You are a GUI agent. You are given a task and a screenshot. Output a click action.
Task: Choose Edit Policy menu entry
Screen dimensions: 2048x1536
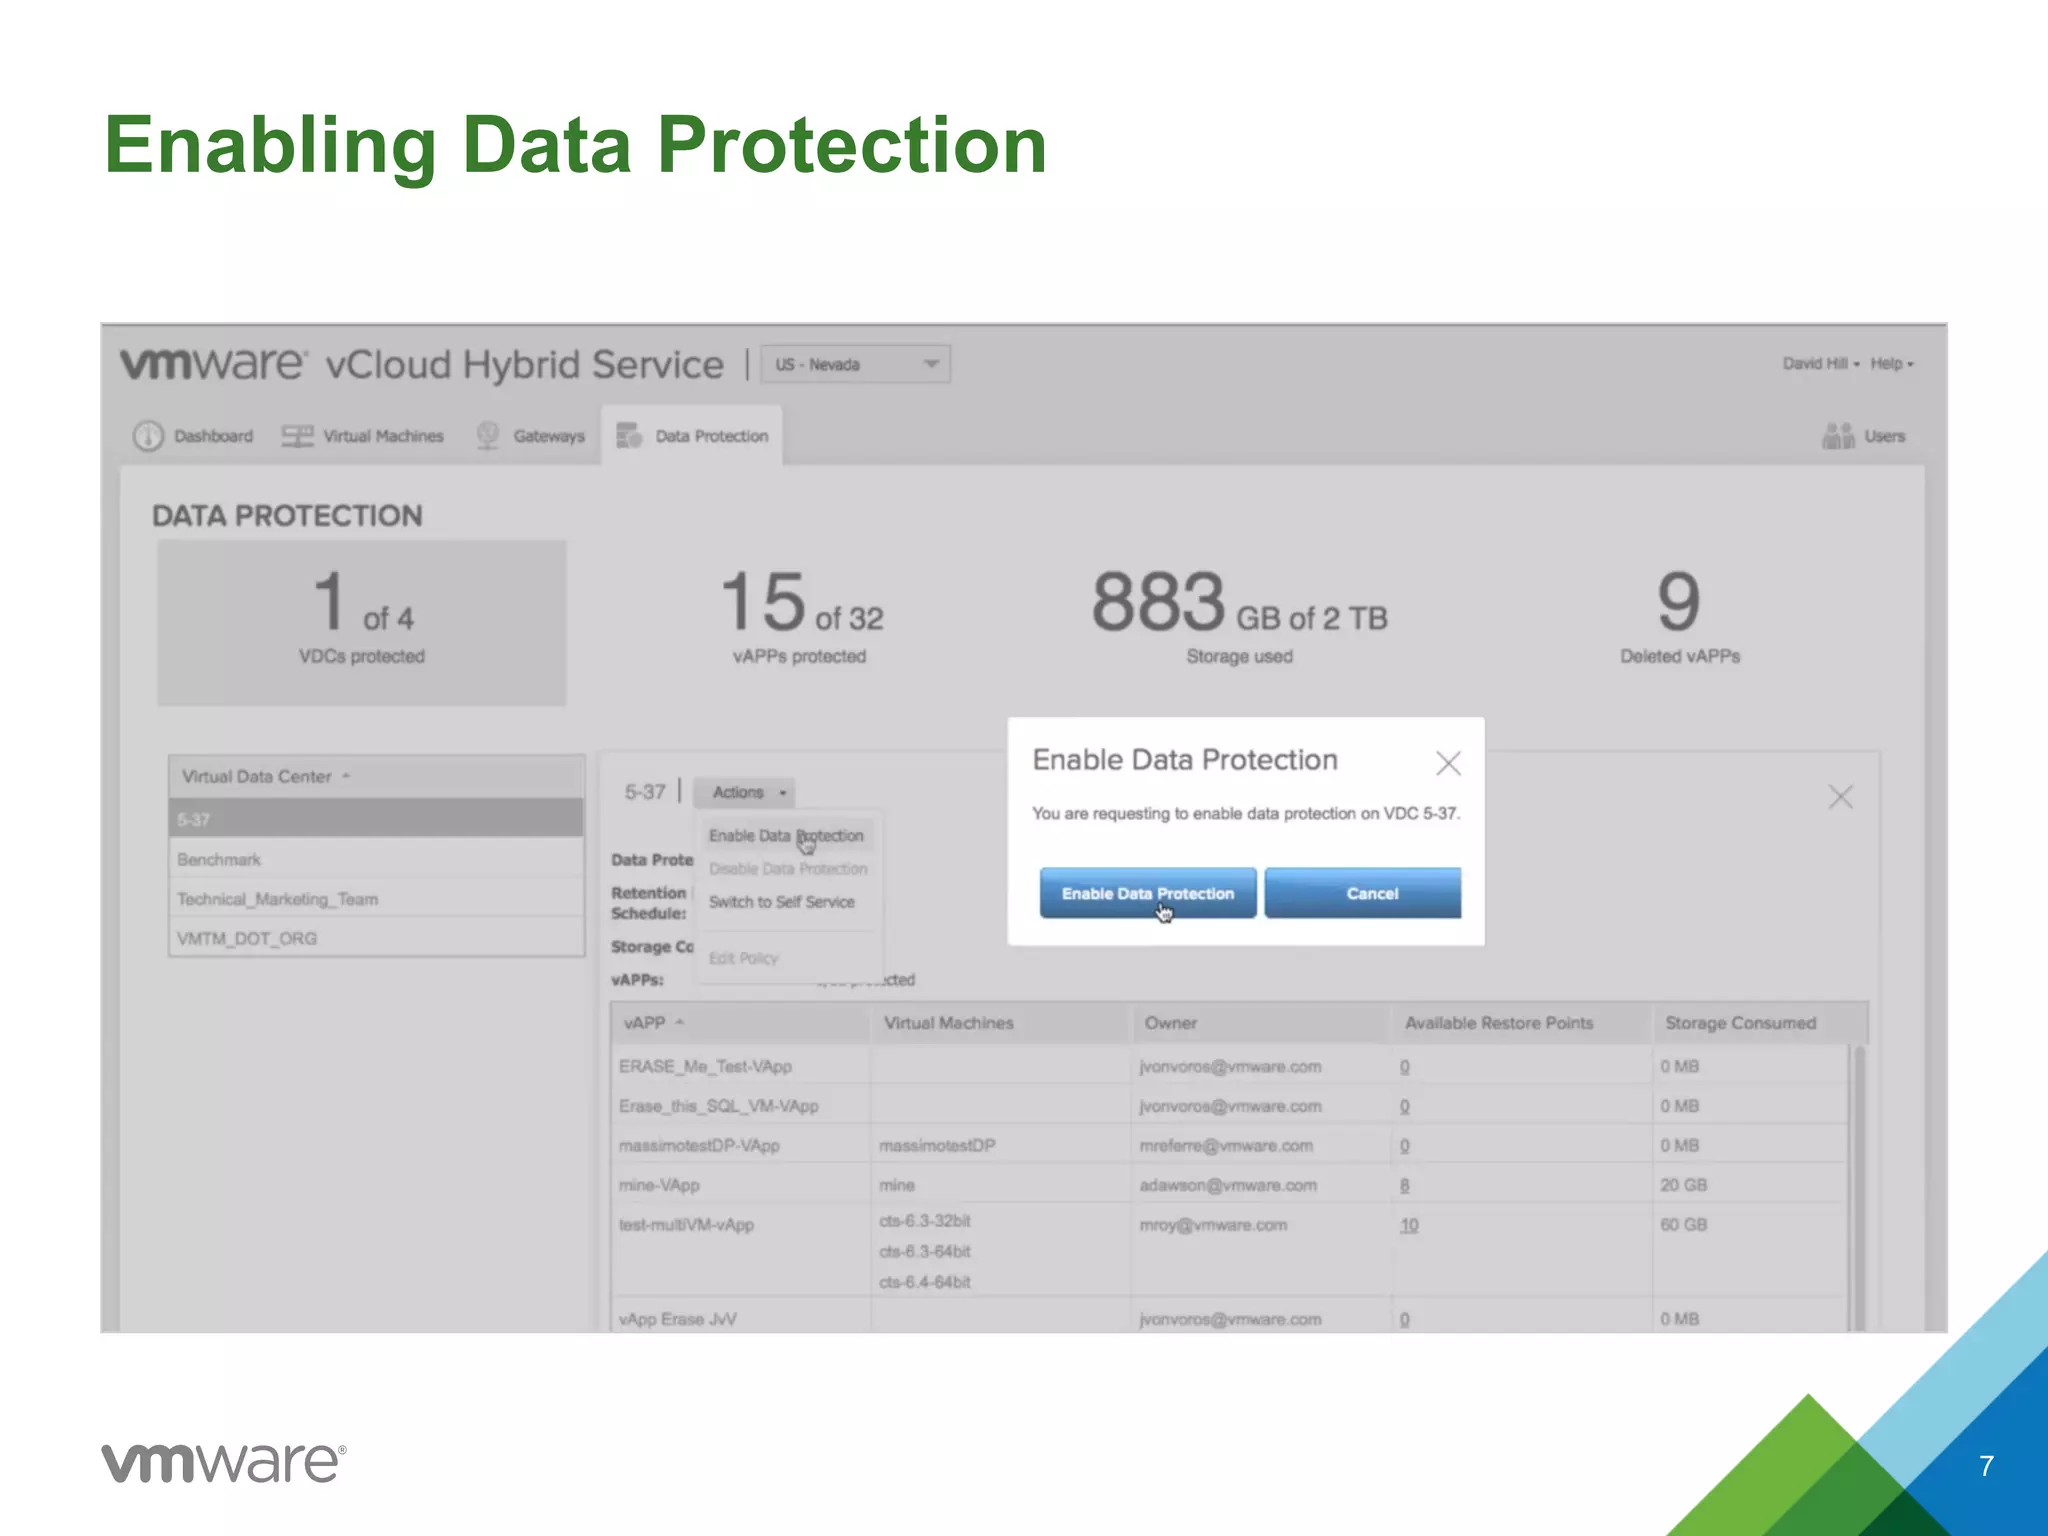[743, 958]
